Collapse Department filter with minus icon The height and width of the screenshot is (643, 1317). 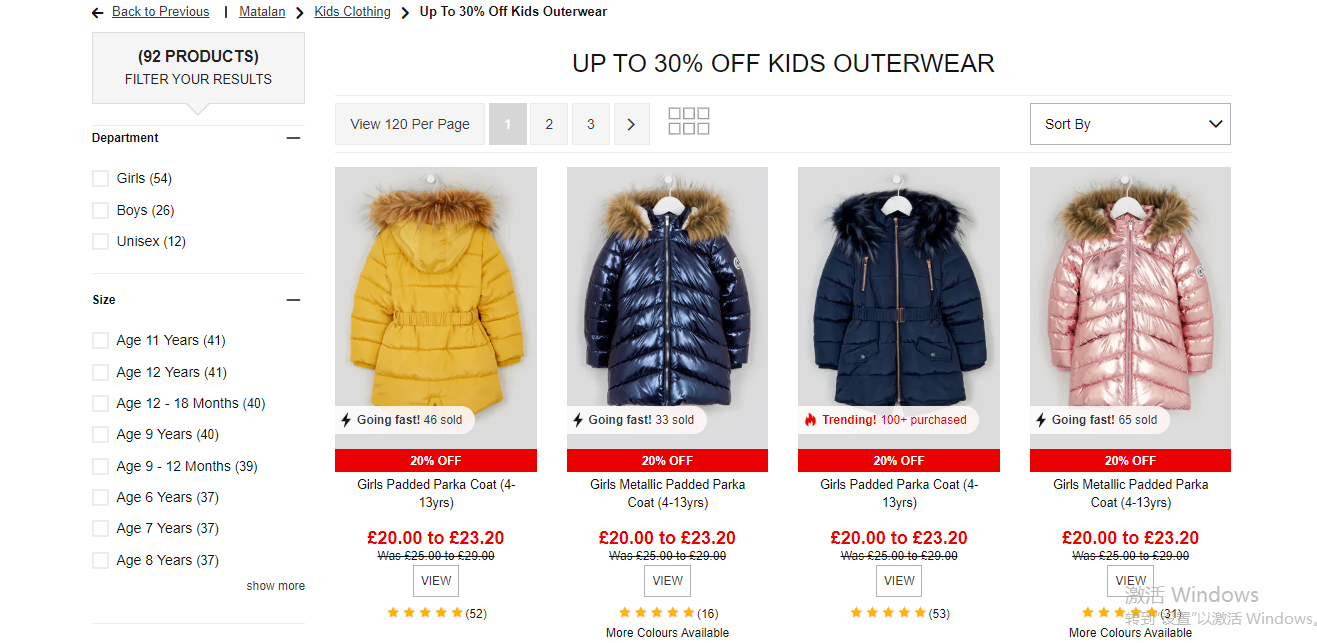[x=293, y=138]
